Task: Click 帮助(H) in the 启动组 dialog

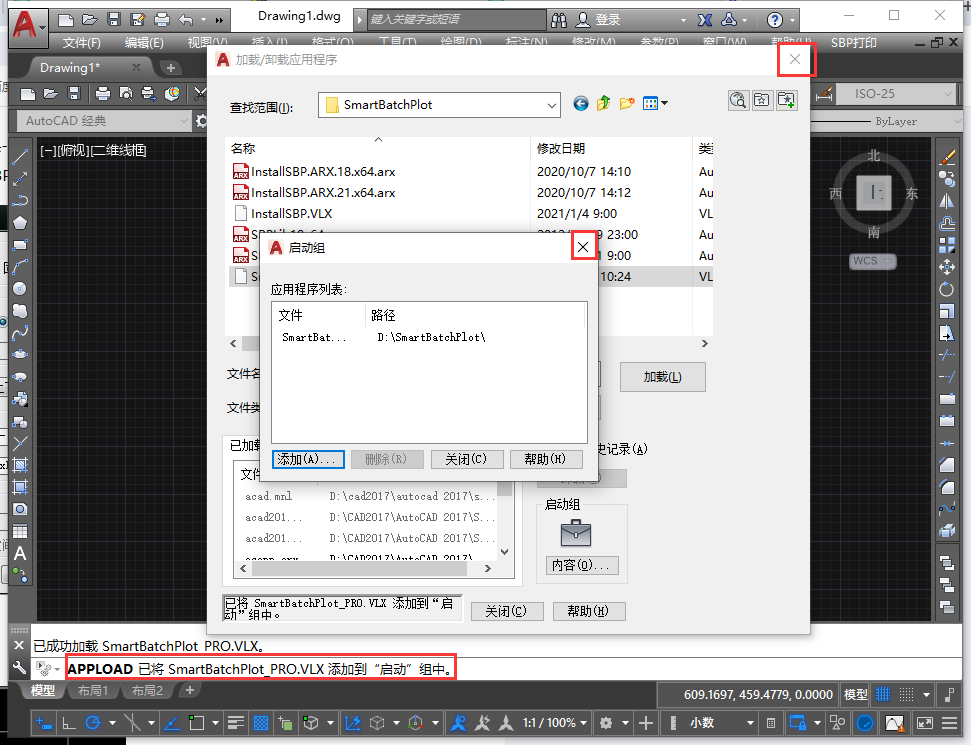Action: (546, 459)
